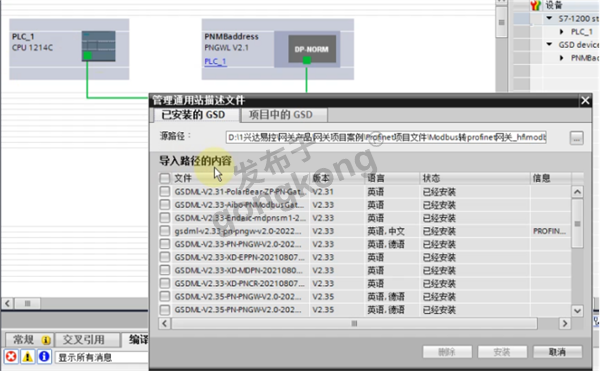
Task: Click the info badge on the 常规 tab
Action: (46, 340)
